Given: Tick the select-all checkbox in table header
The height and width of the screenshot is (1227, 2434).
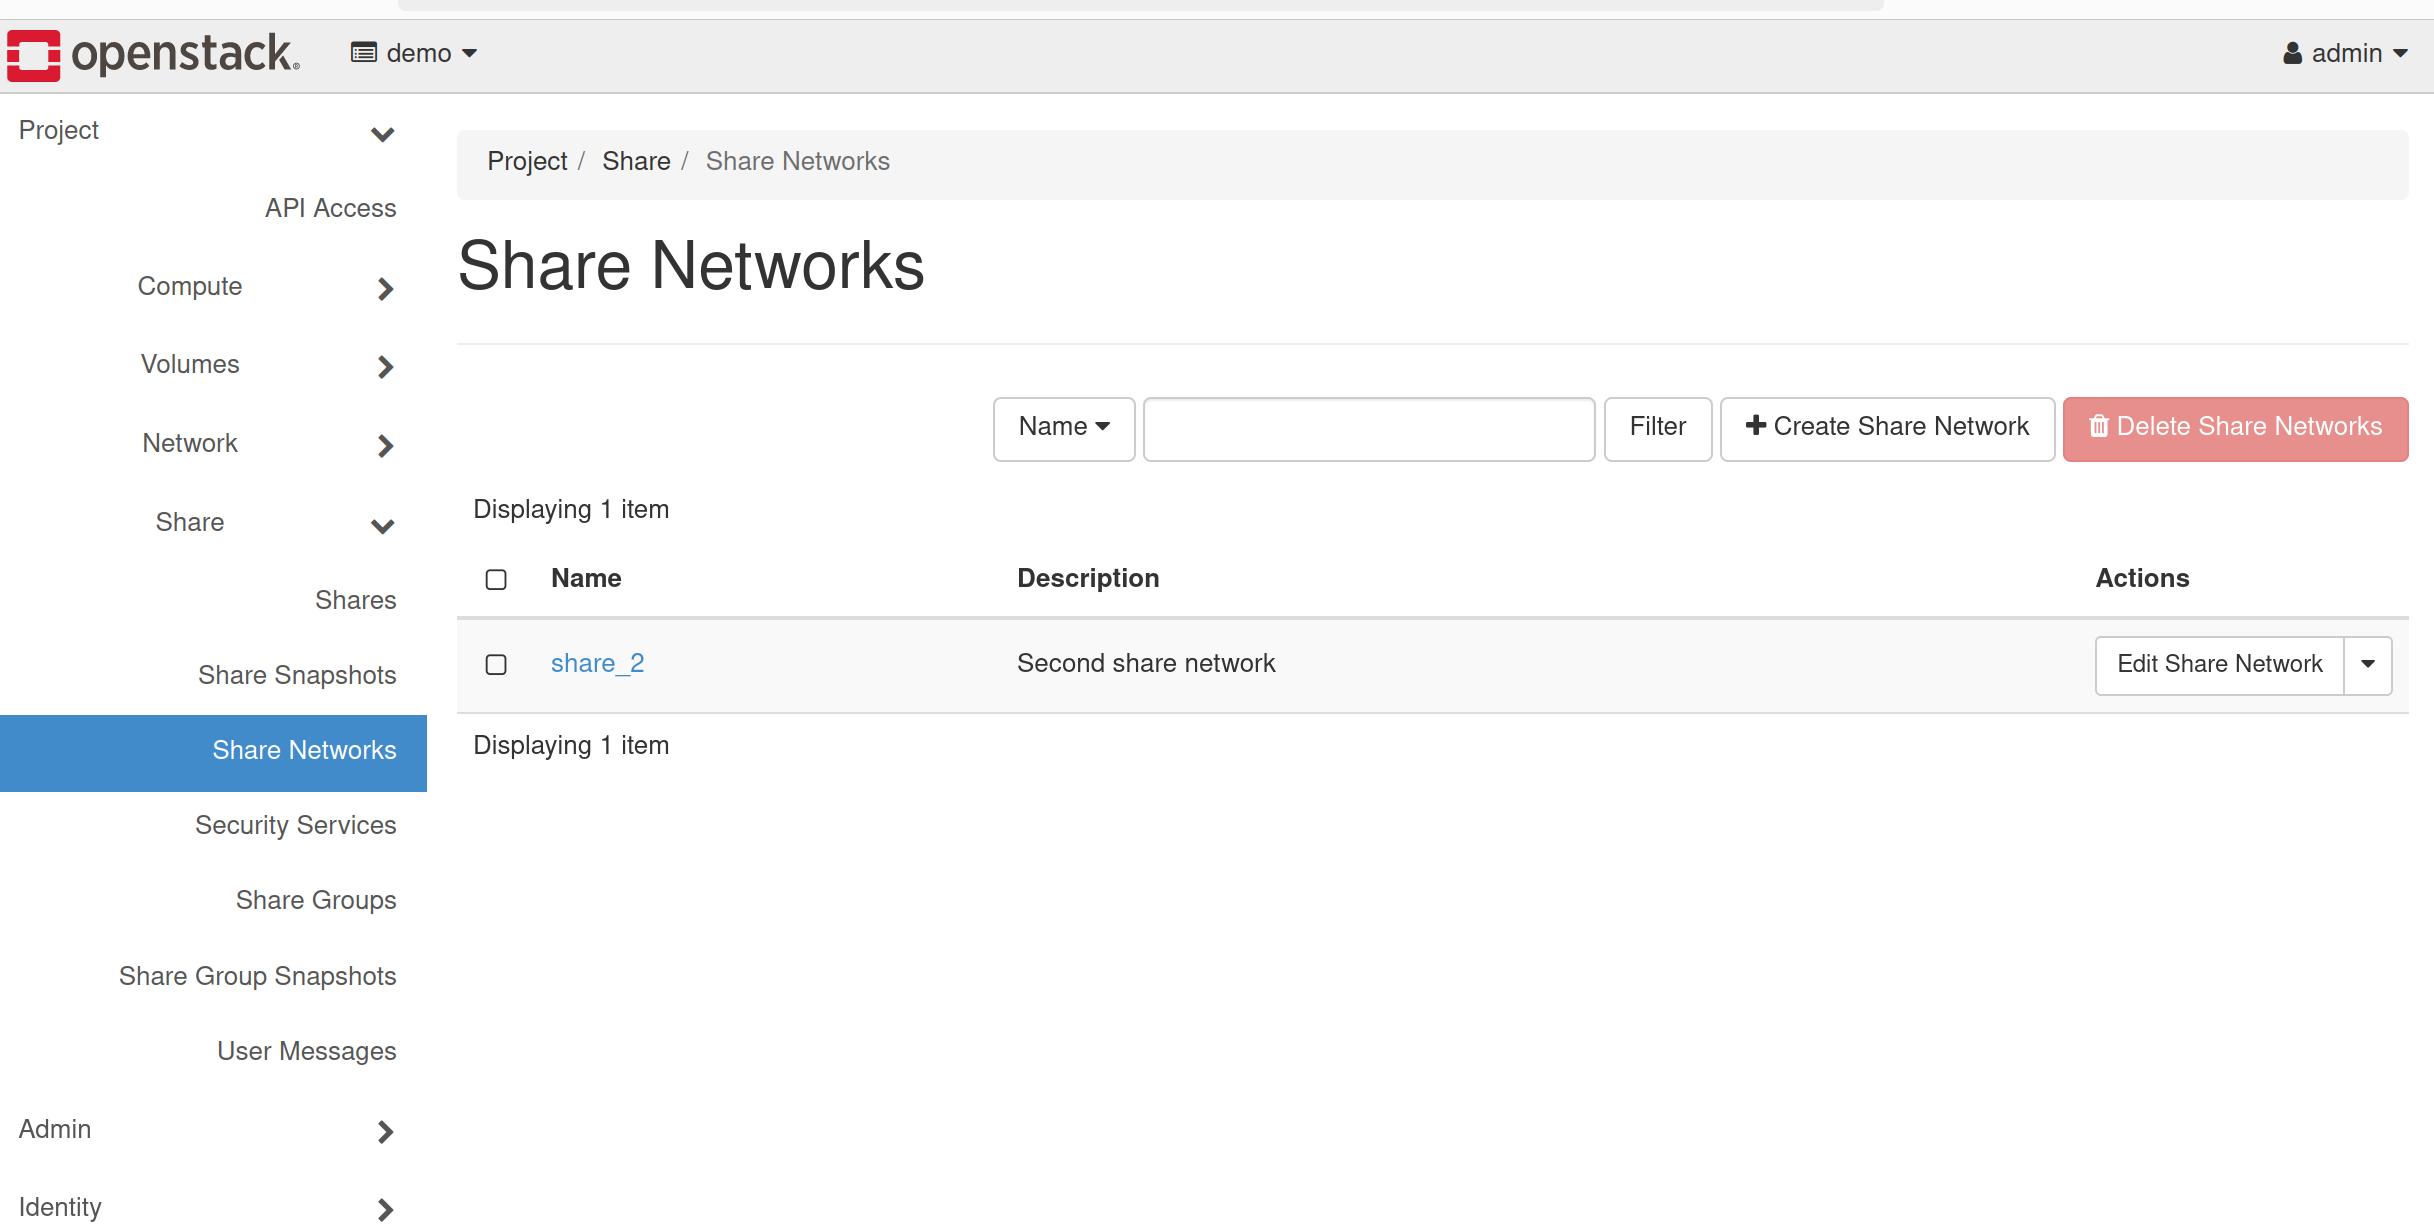Looking at the screenshot, I should 496,580.
